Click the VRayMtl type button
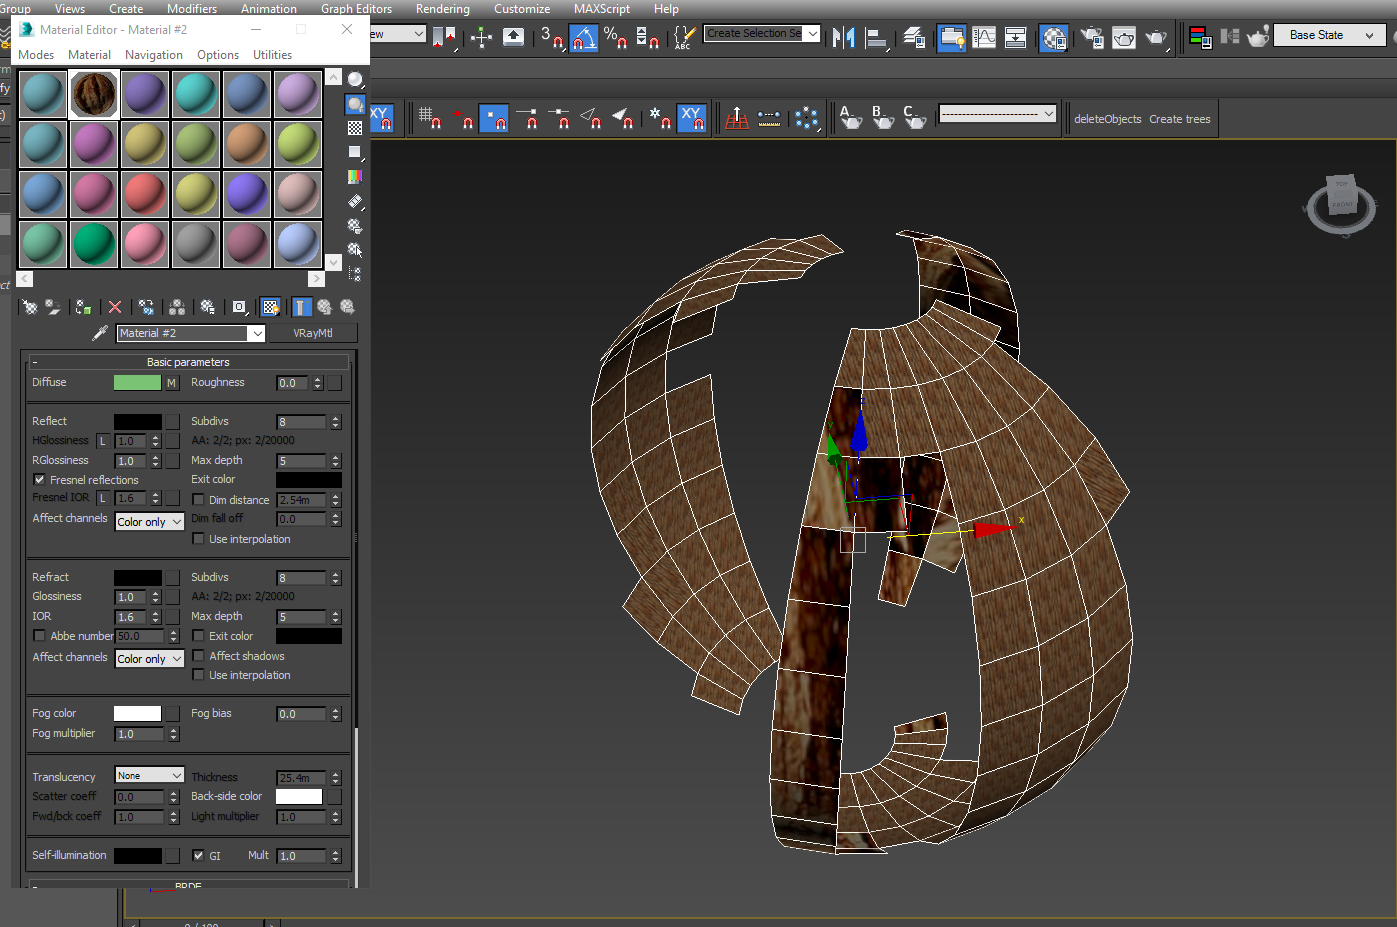The height and width of the screenshot is (927, 1397). point(313,333)
